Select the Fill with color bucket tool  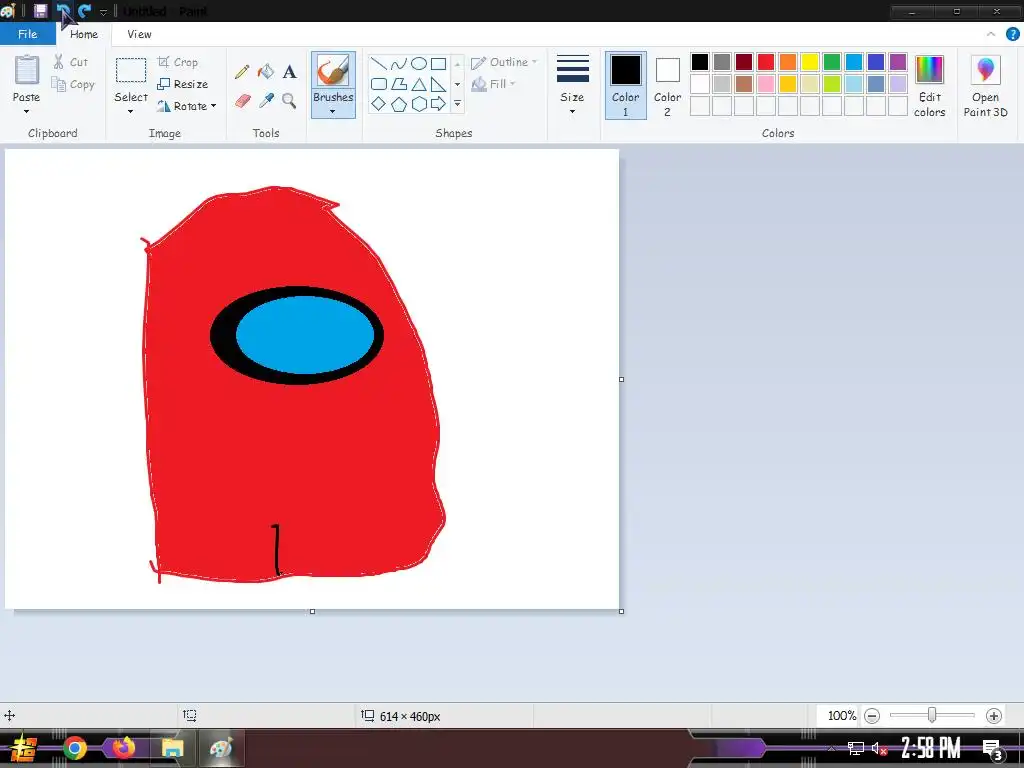click(x=266, y=71)
